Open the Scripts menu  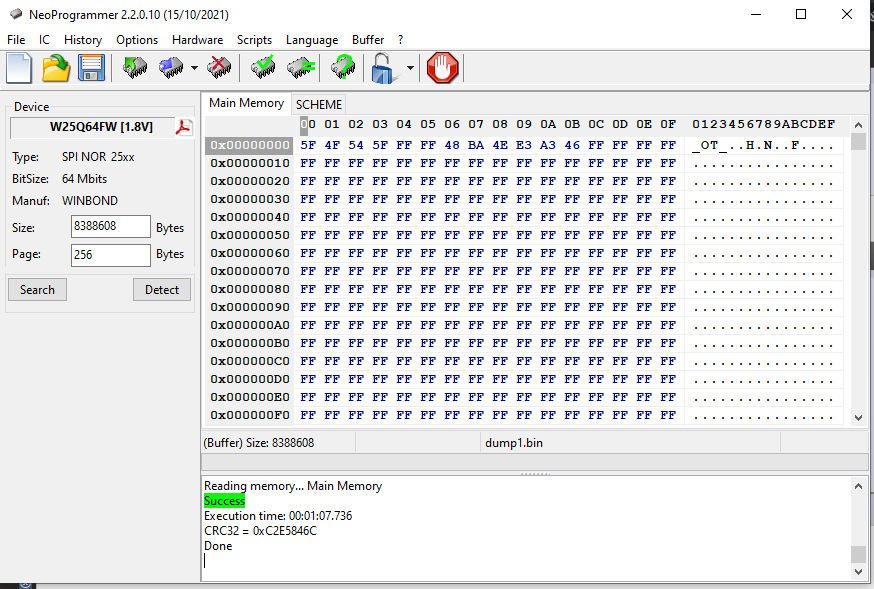pos(254,40)
